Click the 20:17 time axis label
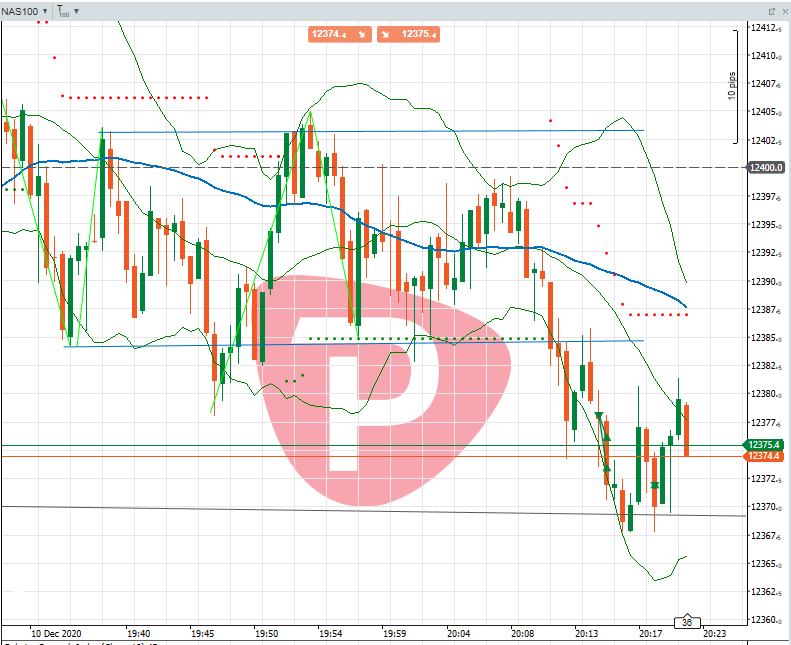Screen dimensions: 791x645 651,633
